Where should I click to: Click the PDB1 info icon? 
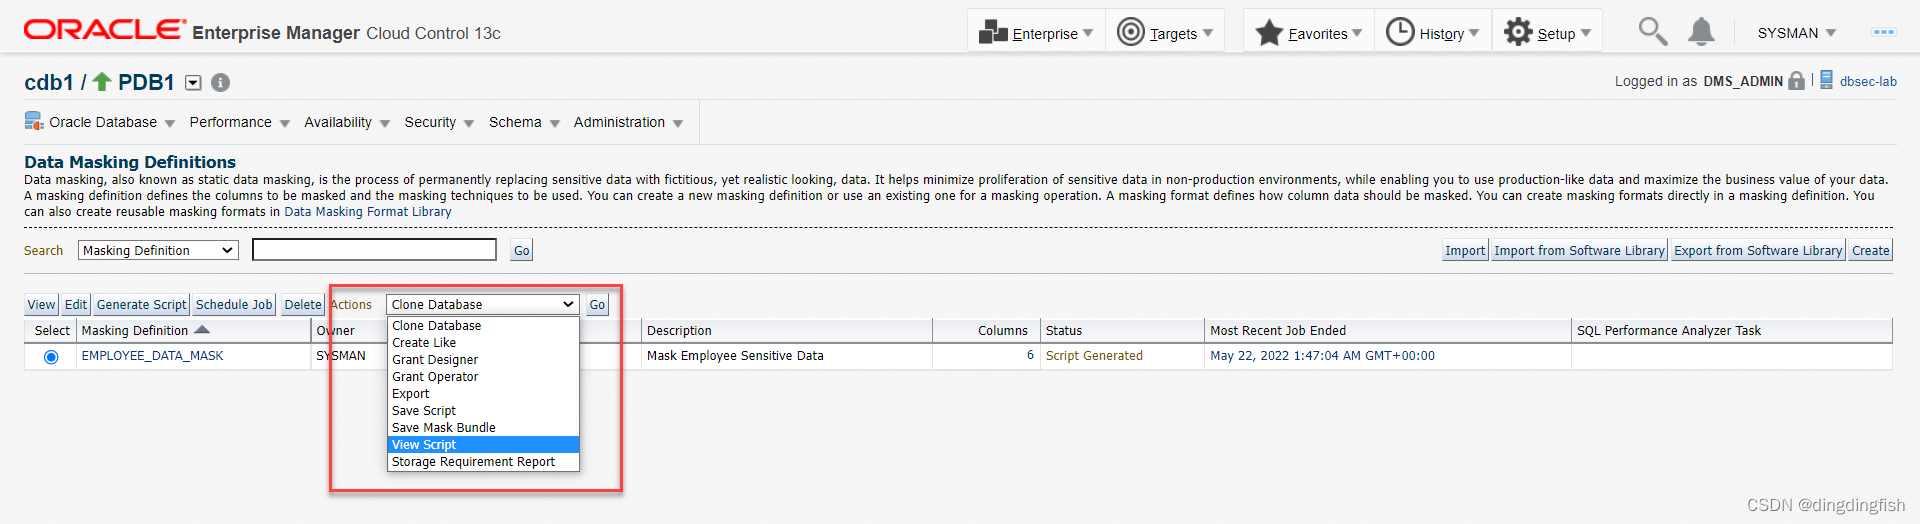coord(220,83)
